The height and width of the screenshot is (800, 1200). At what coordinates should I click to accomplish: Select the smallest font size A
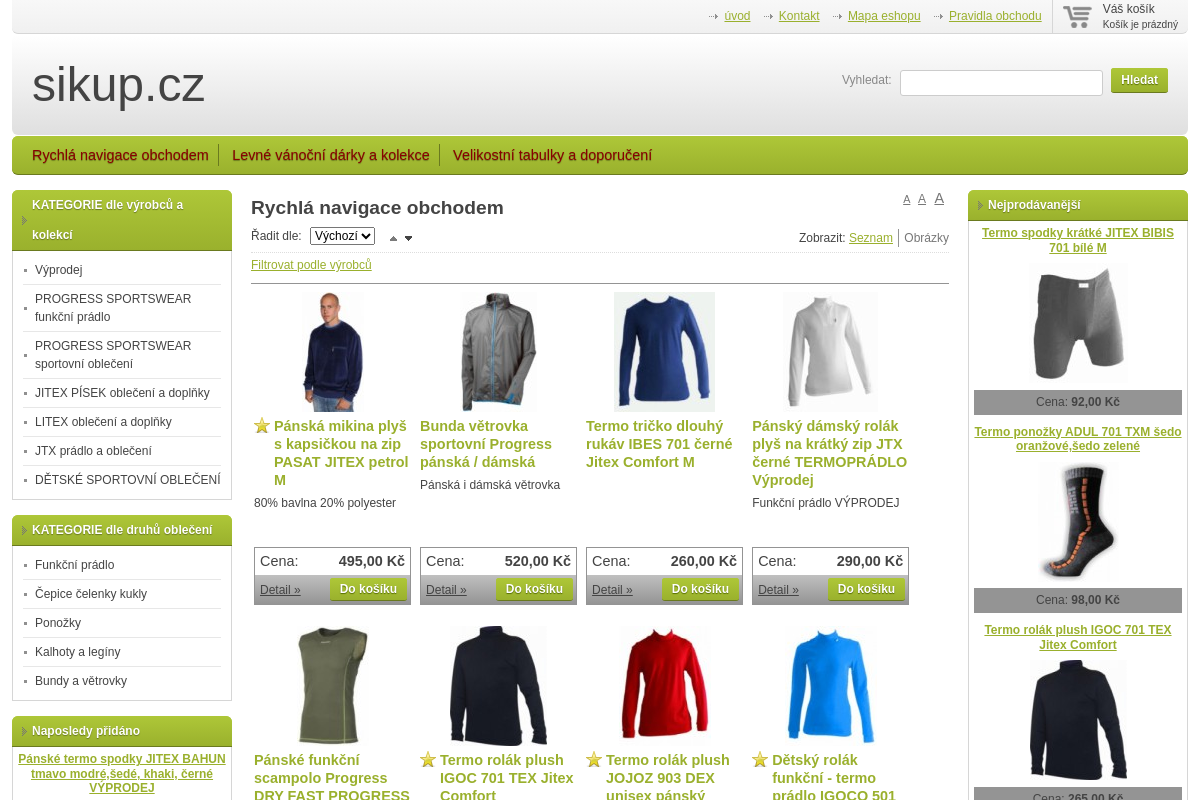(x=906, y=200)
